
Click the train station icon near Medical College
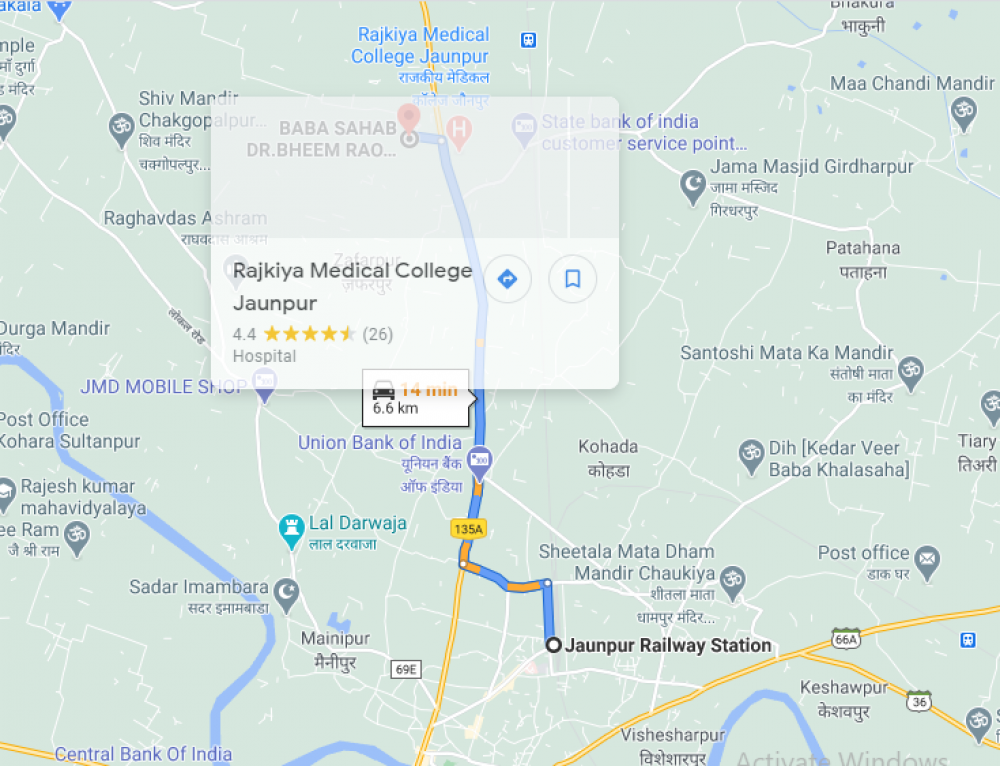(528, 40)
